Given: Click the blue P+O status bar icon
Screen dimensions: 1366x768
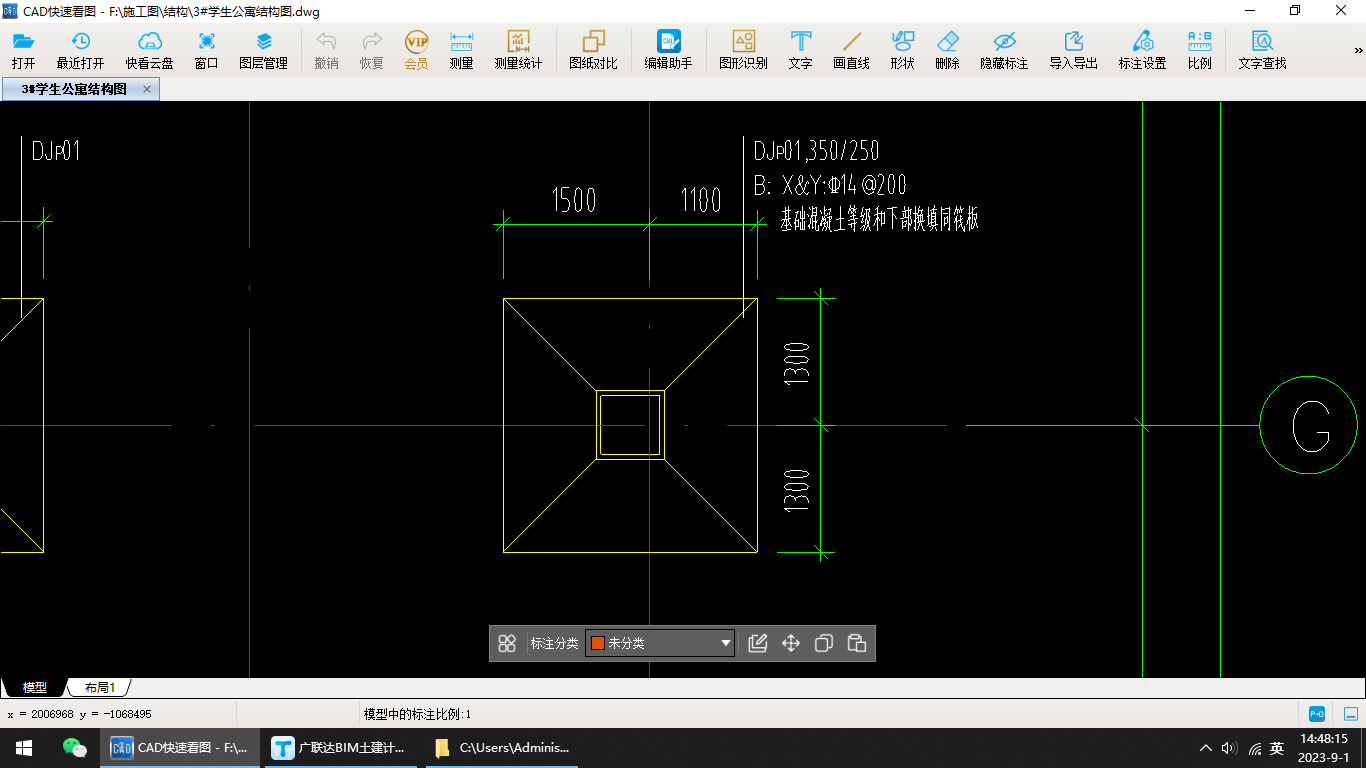Looking at the screenshot, I should pyautogui.click(x=1317, y=714).
